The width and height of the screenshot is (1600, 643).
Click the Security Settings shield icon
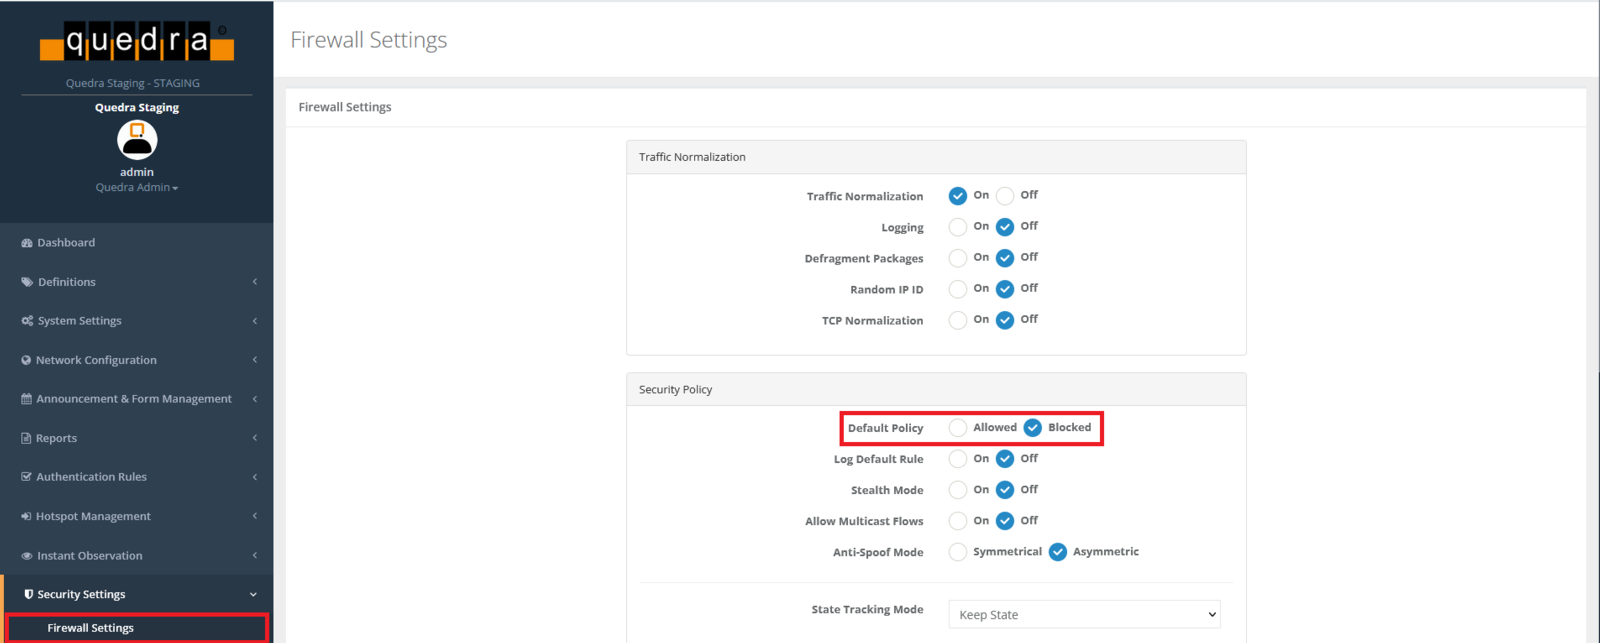(28, 594)
